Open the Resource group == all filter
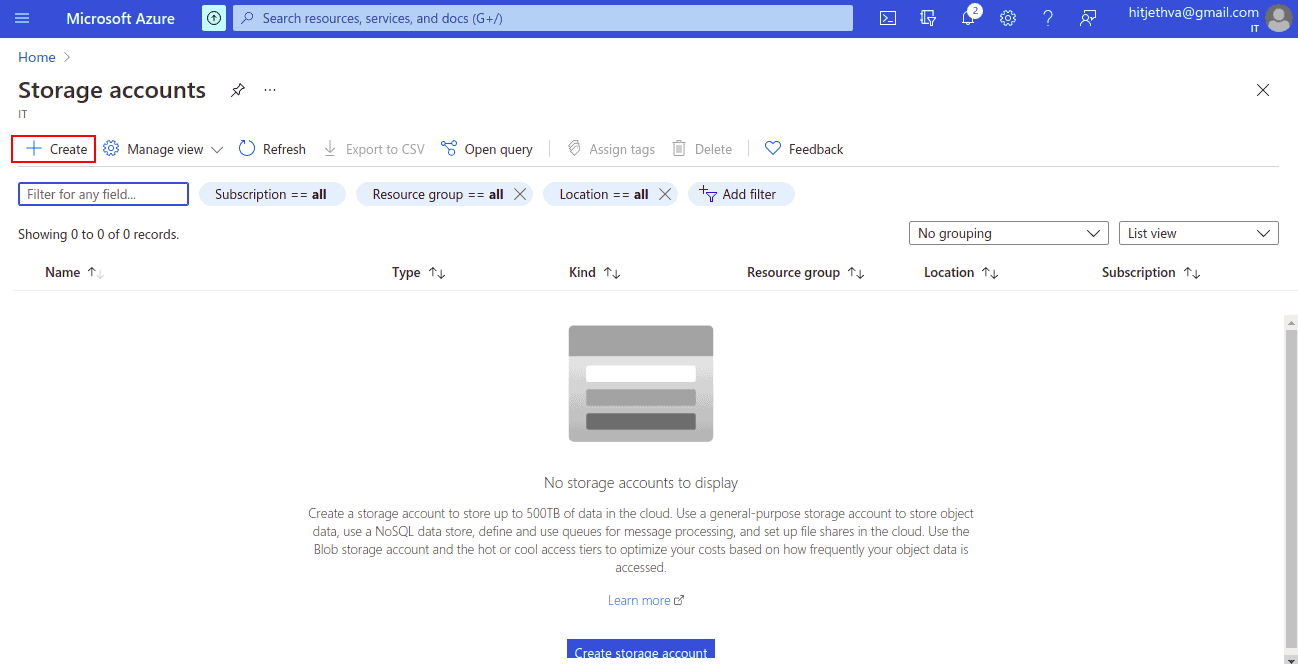 coord(437,194)
